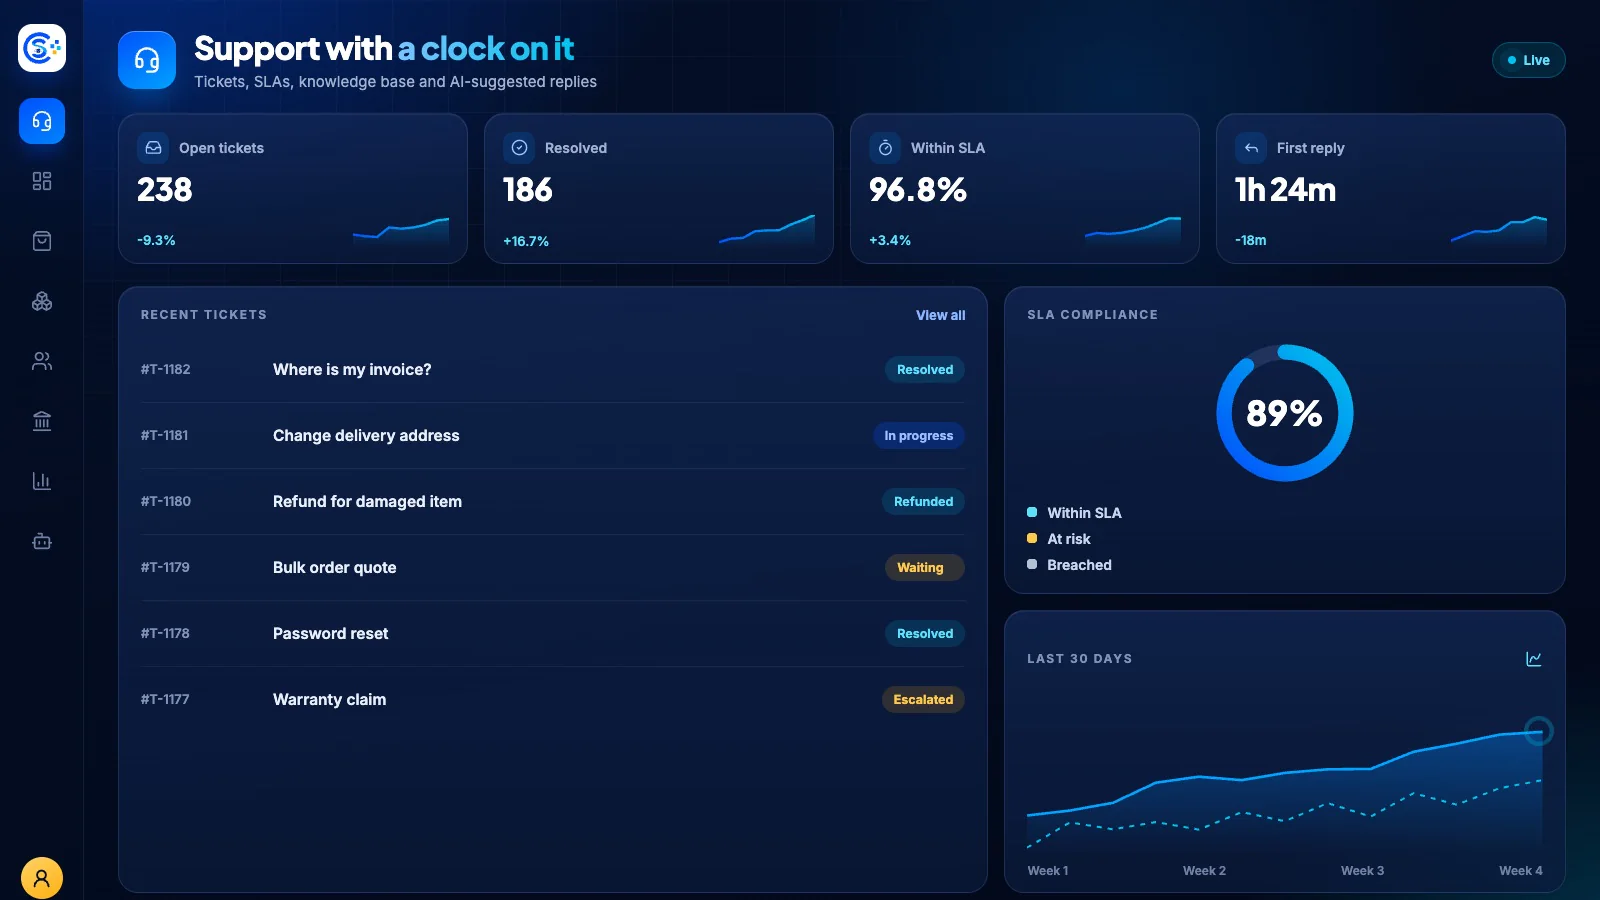Click the Resolved badge on Password reset row
The image size is (1600, 900).
[925, 634]
